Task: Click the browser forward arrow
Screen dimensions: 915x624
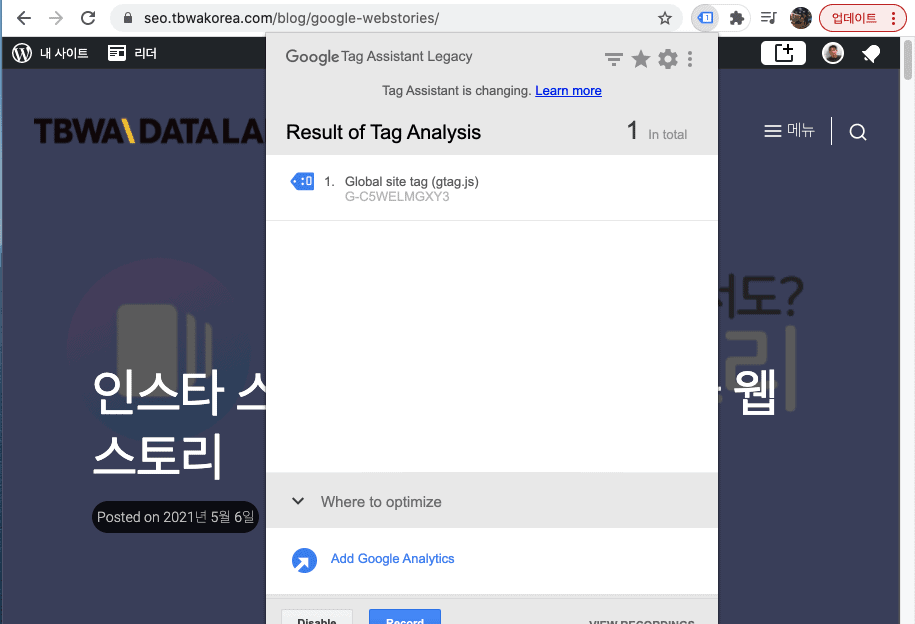Action: pyautogui.click(x=56, y=18)
